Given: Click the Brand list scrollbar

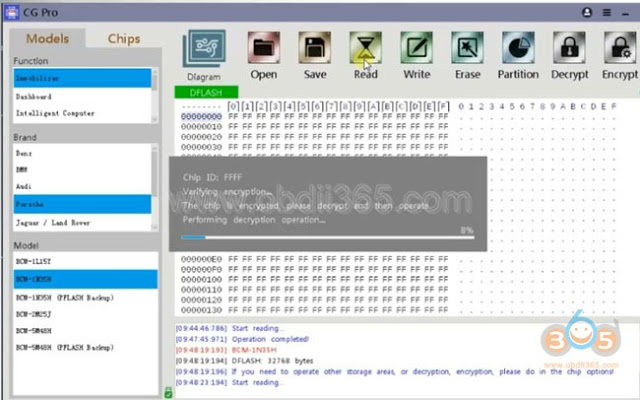Looking at the screenshot, I should [x=155, y=187].
